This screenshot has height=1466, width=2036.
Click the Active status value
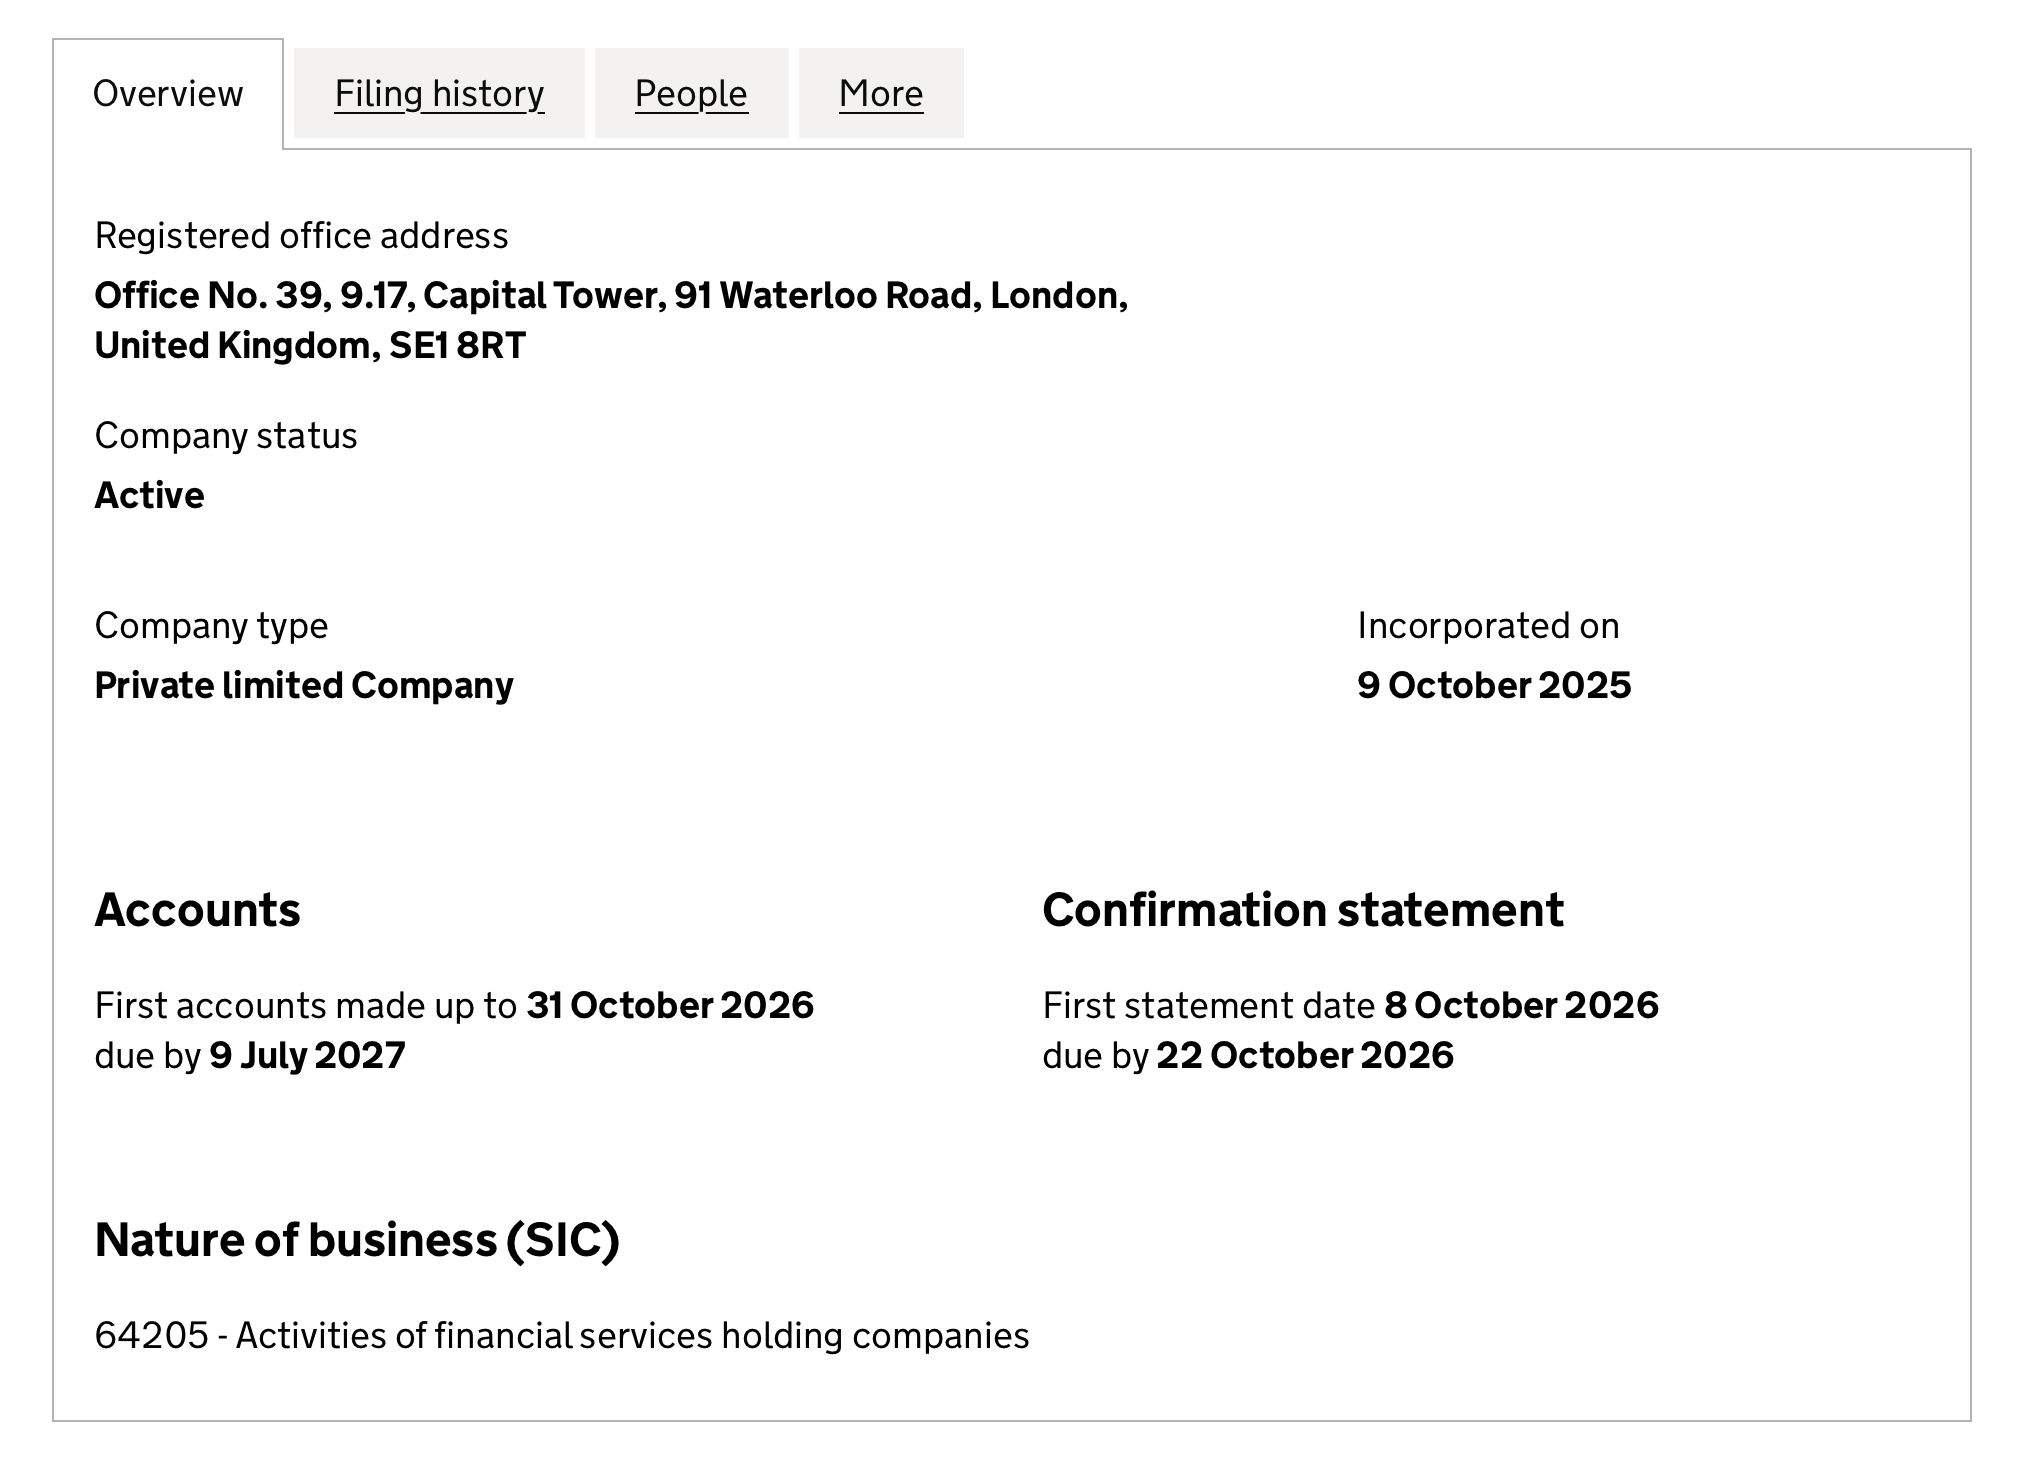point(149,496)
